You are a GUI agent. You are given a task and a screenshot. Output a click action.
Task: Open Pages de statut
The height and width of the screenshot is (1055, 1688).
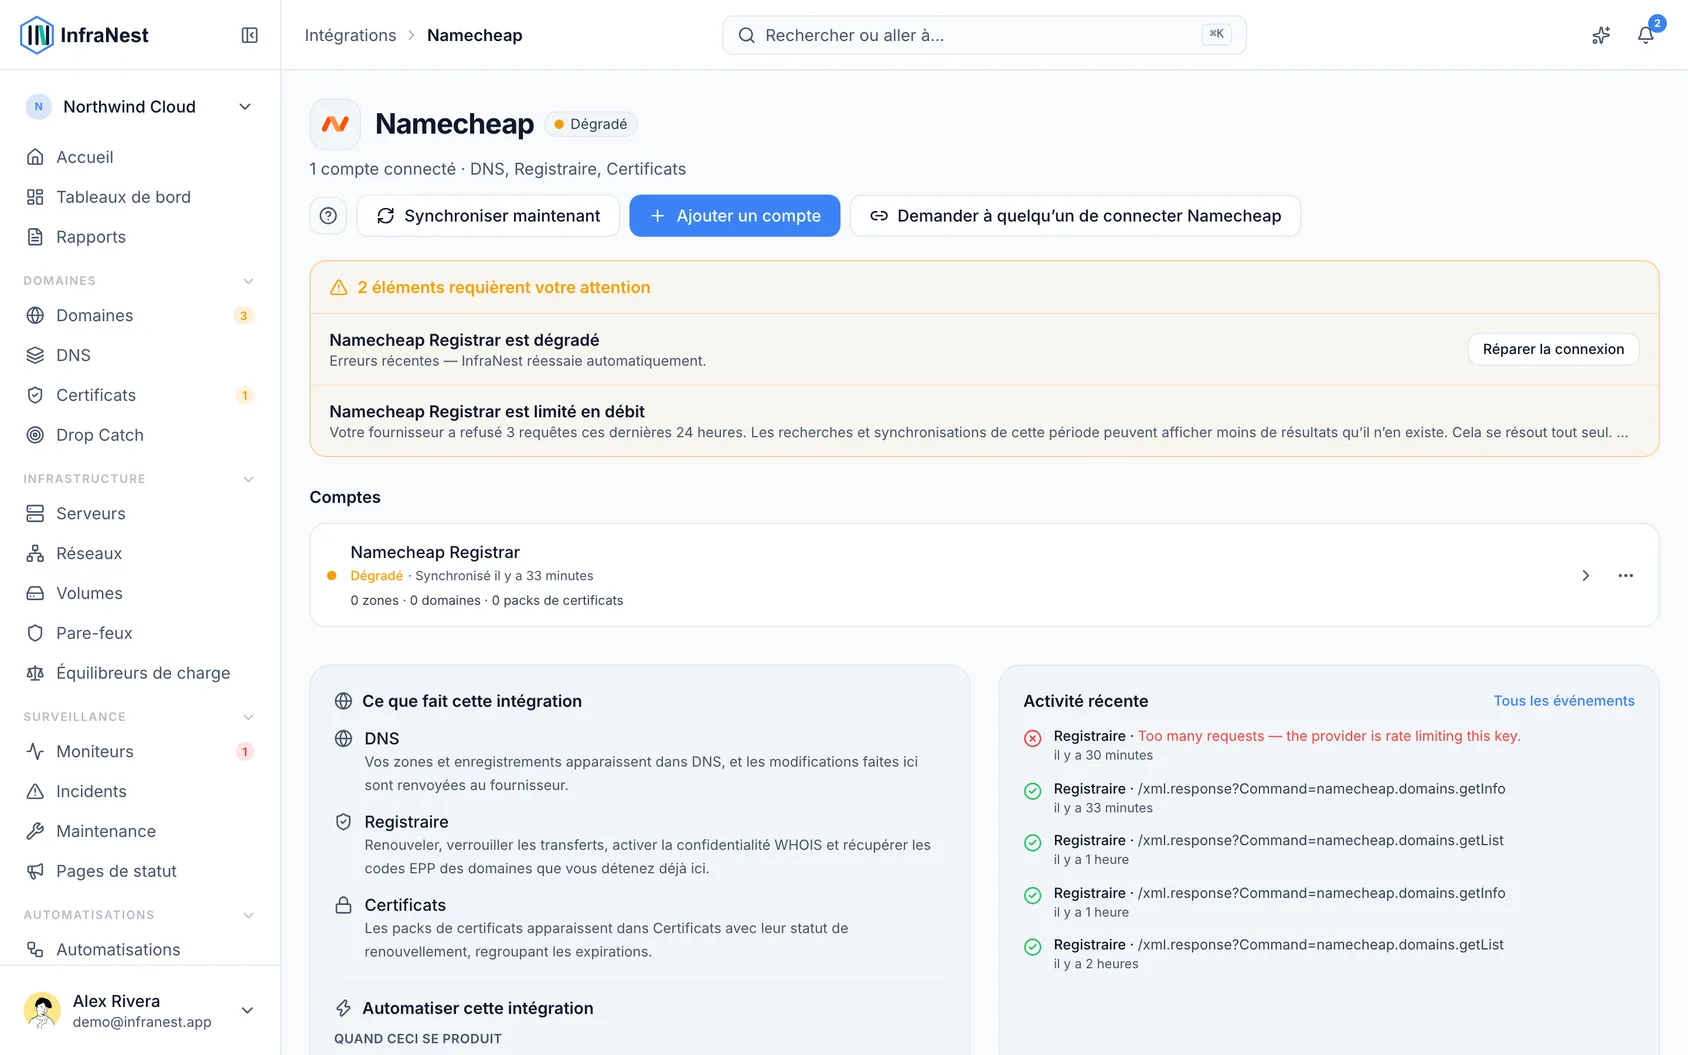pos(140,871)
